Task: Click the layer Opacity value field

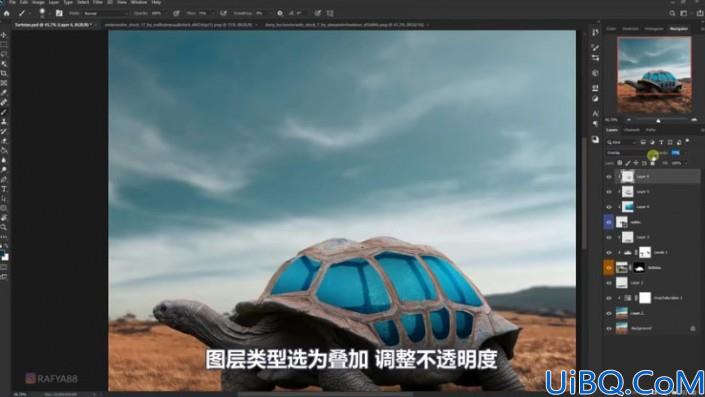Action: [675, 153]
